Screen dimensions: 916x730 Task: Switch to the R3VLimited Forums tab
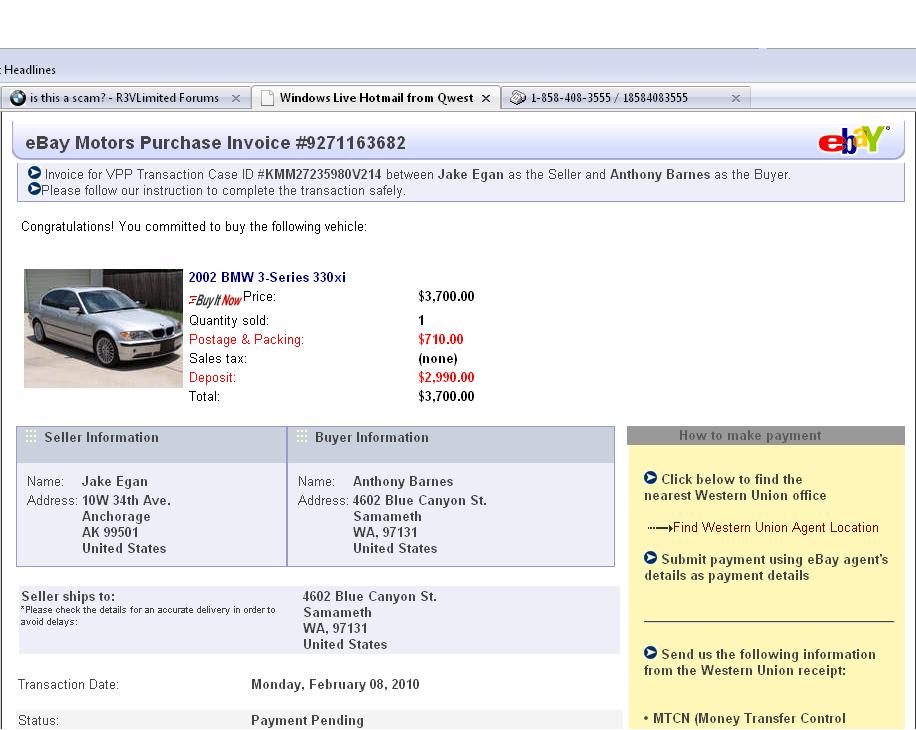pos(126,98)
